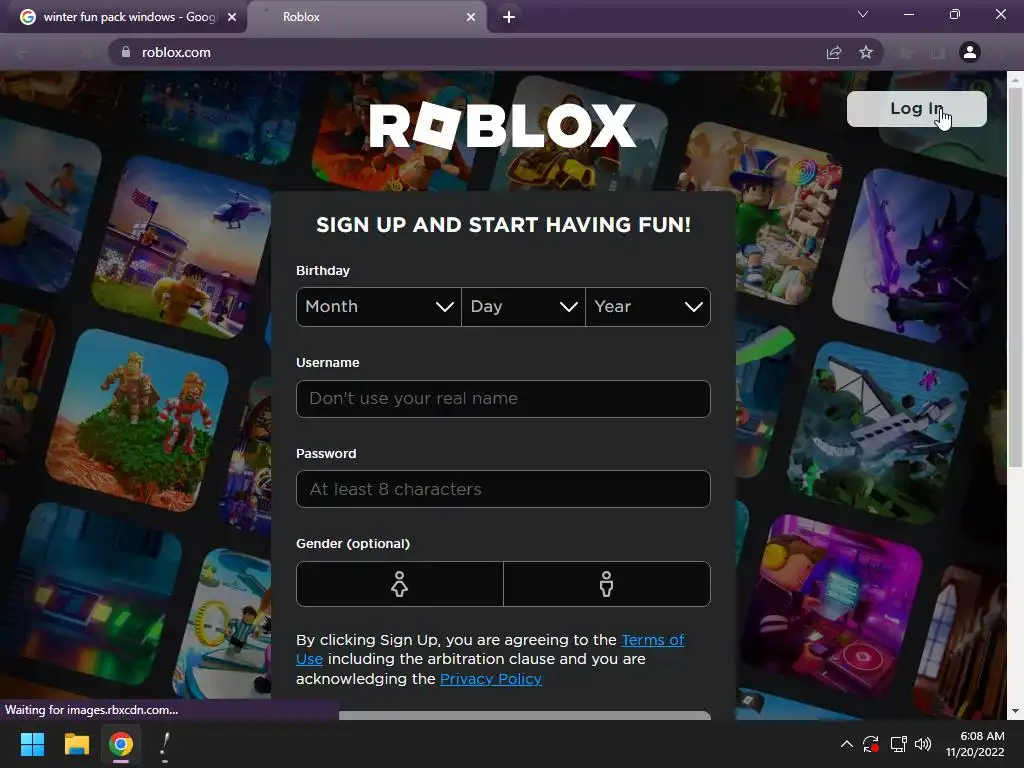Show hidden system tray icons

[x=846, y=744]
